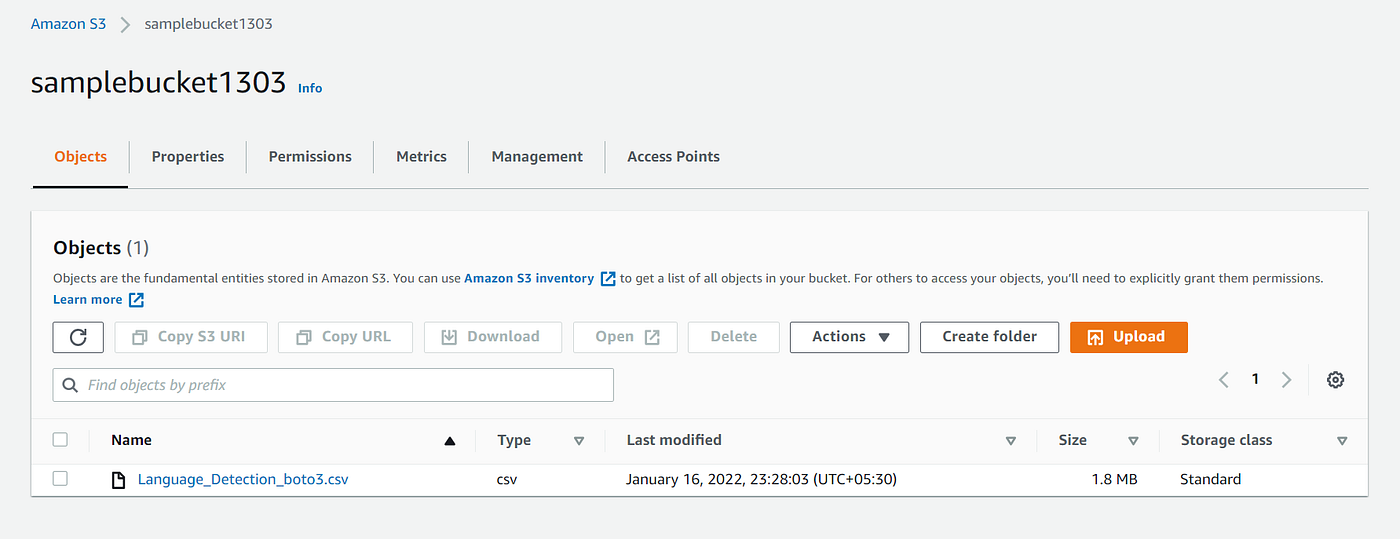
Task: Go to previous page arrow
Action: point(1224,380)
